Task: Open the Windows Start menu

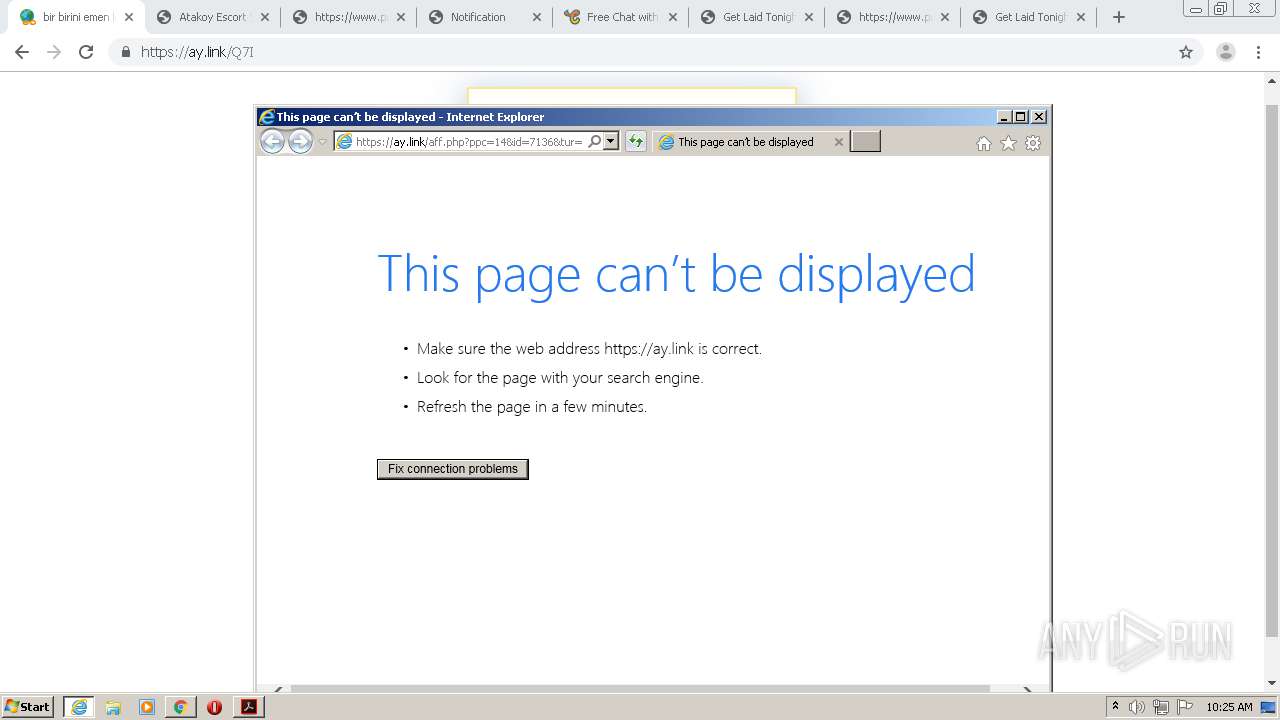Action: coord(28,707)
